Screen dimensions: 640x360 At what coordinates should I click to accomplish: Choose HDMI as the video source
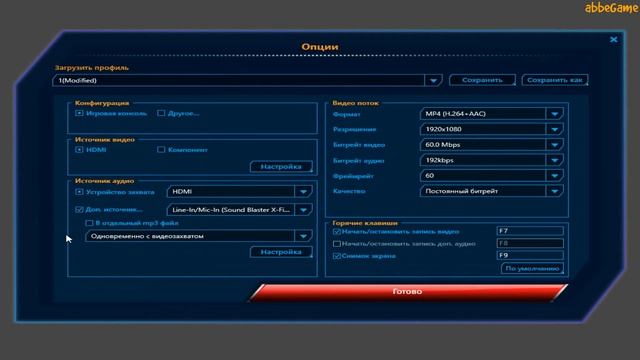click(x=79, y=150)
